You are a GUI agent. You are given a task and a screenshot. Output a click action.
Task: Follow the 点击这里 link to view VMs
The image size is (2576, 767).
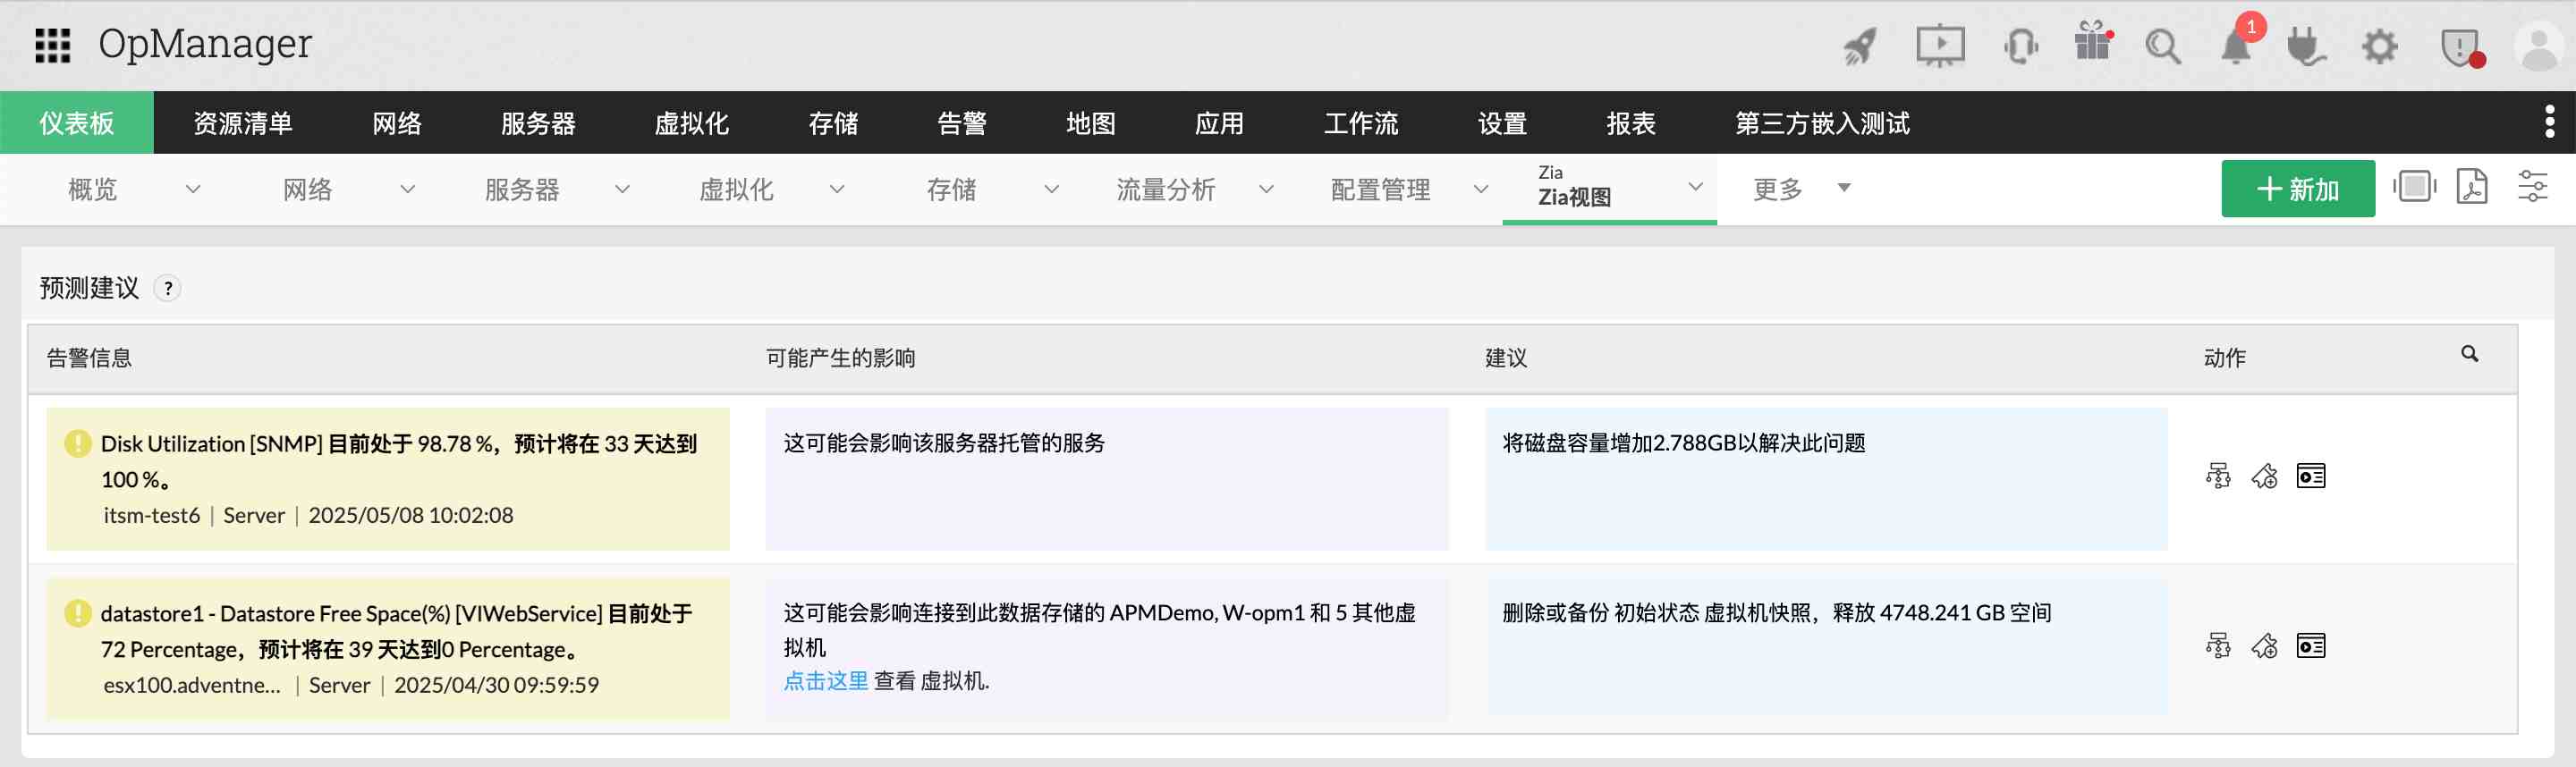click(x=825, y=681)
